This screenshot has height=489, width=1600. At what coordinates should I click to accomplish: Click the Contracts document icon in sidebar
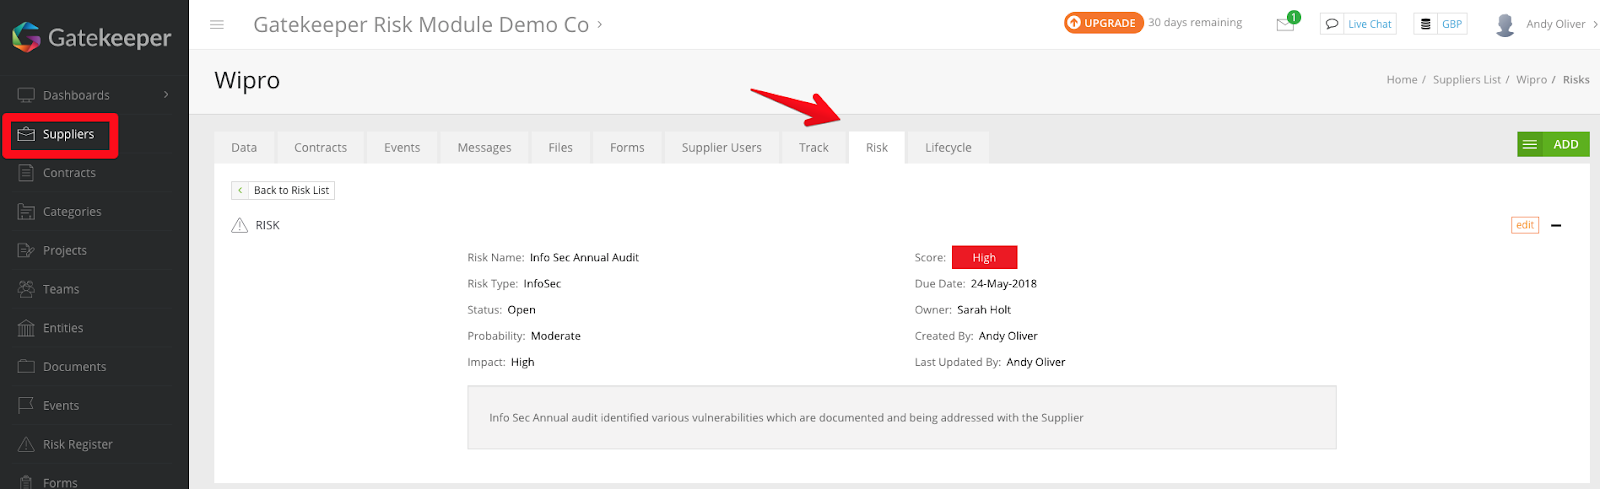(26, 173)
